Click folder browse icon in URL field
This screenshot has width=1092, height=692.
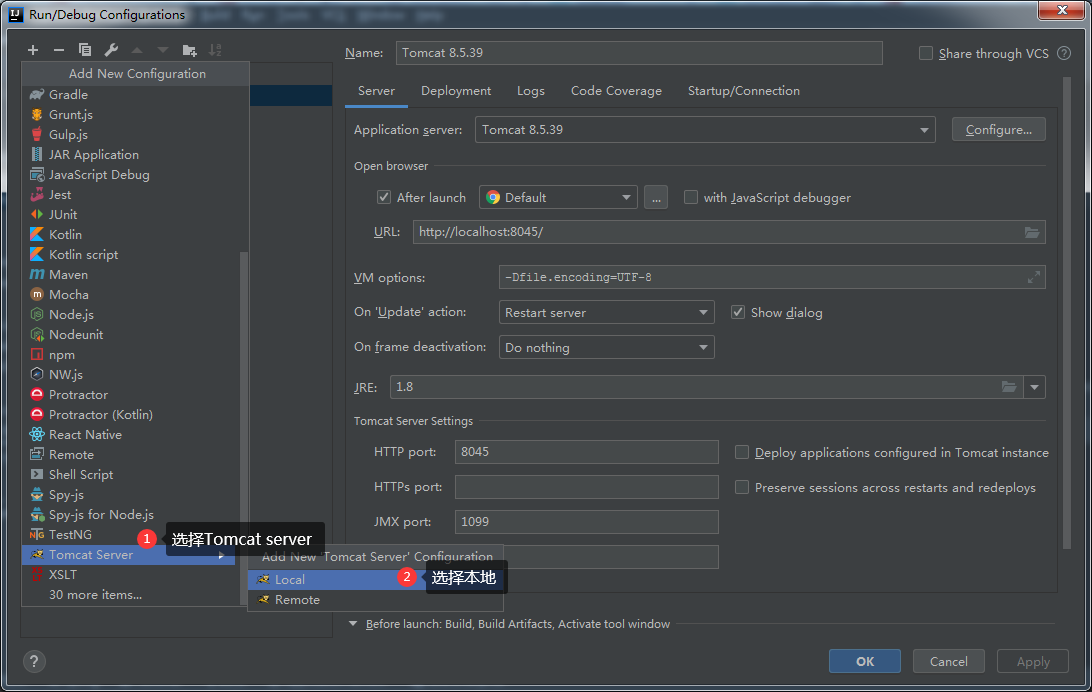click(1031, 232)
